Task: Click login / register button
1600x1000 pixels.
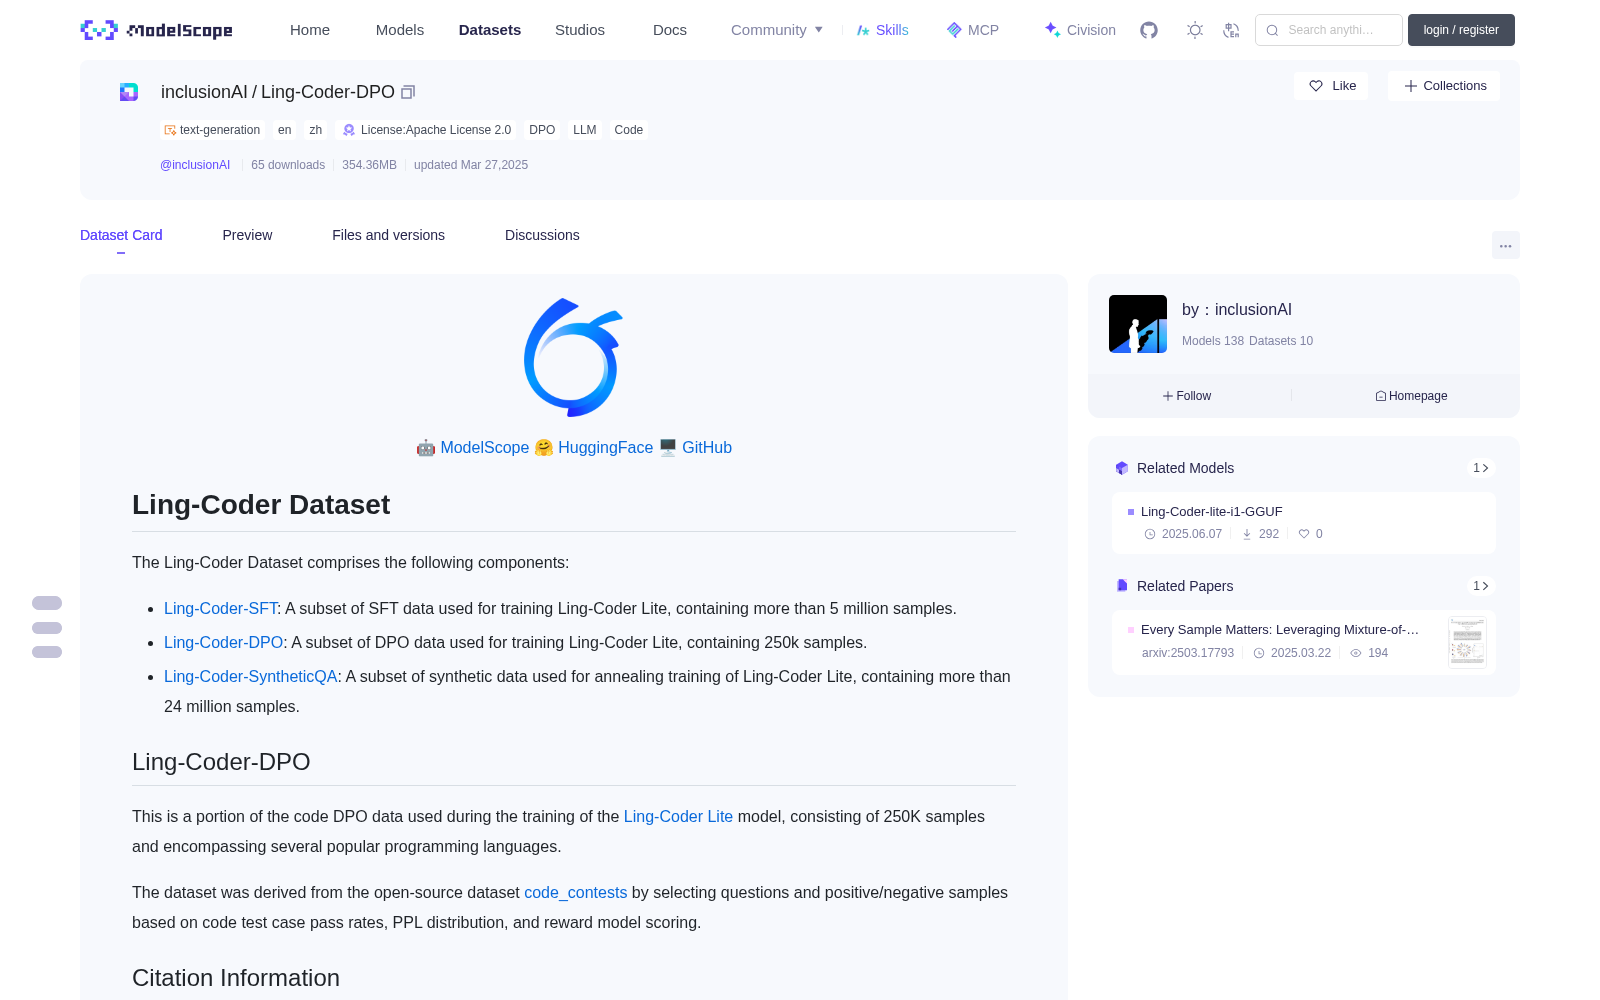Action: (1461, 30)
